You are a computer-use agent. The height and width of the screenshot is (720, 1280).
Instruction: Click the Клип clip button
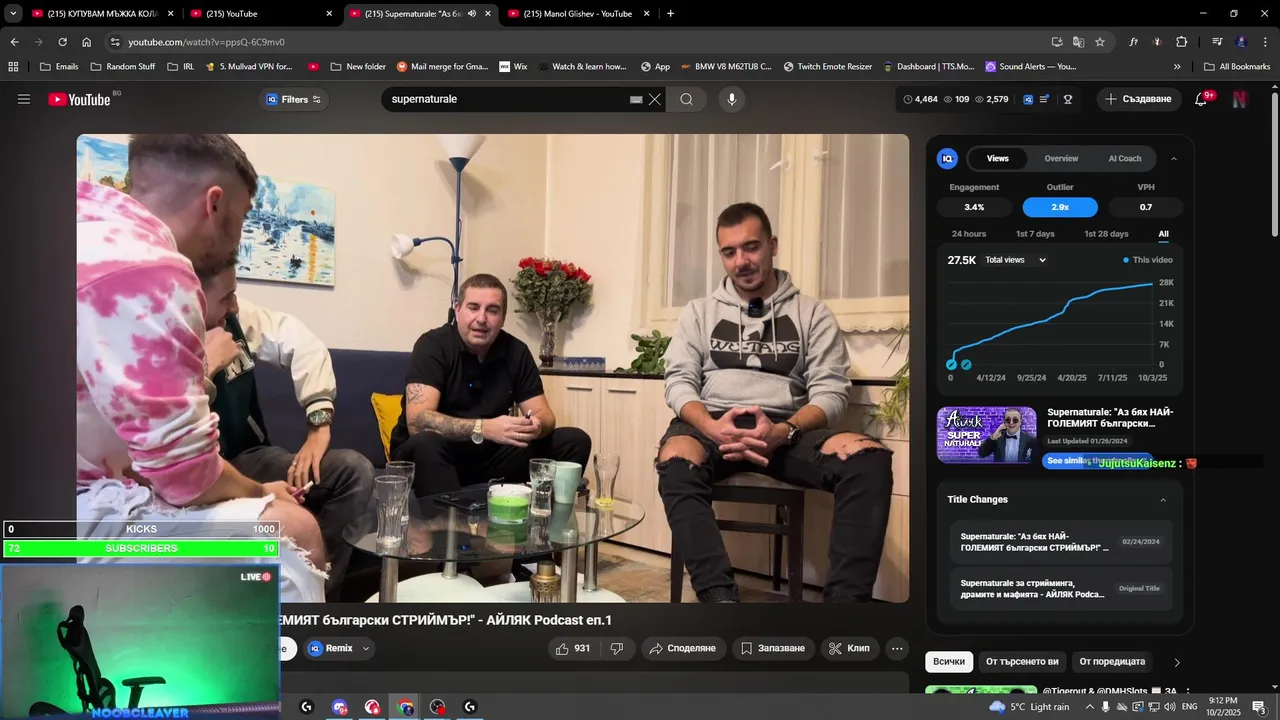pyautogui.click(x=850, y=648)
